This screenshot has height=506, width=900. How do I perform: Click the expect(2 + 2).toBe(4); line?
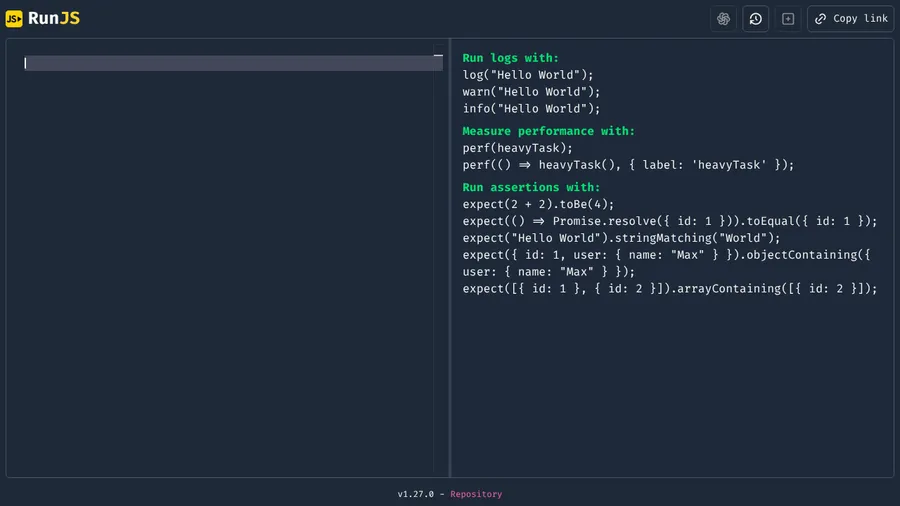click(538, 204)
